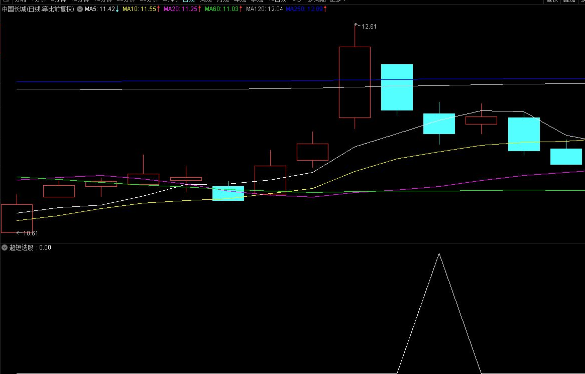Click the lower pane indicator name label

pyautogui.click(x=21, y=247)
